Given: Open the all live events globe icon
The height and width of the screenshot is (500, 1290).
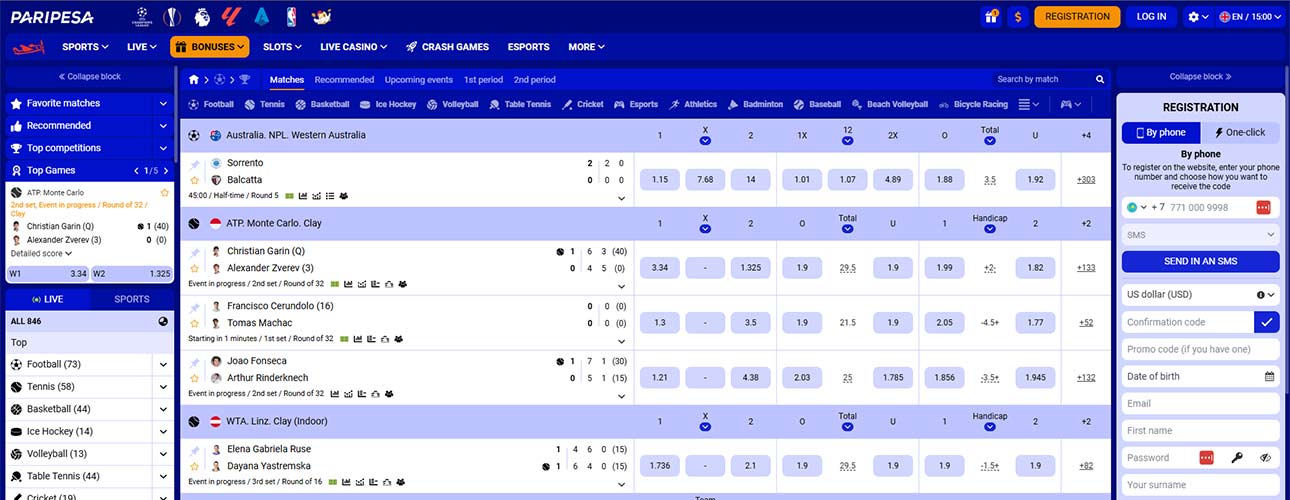Looking at the screenshot, I should point(163,321).
